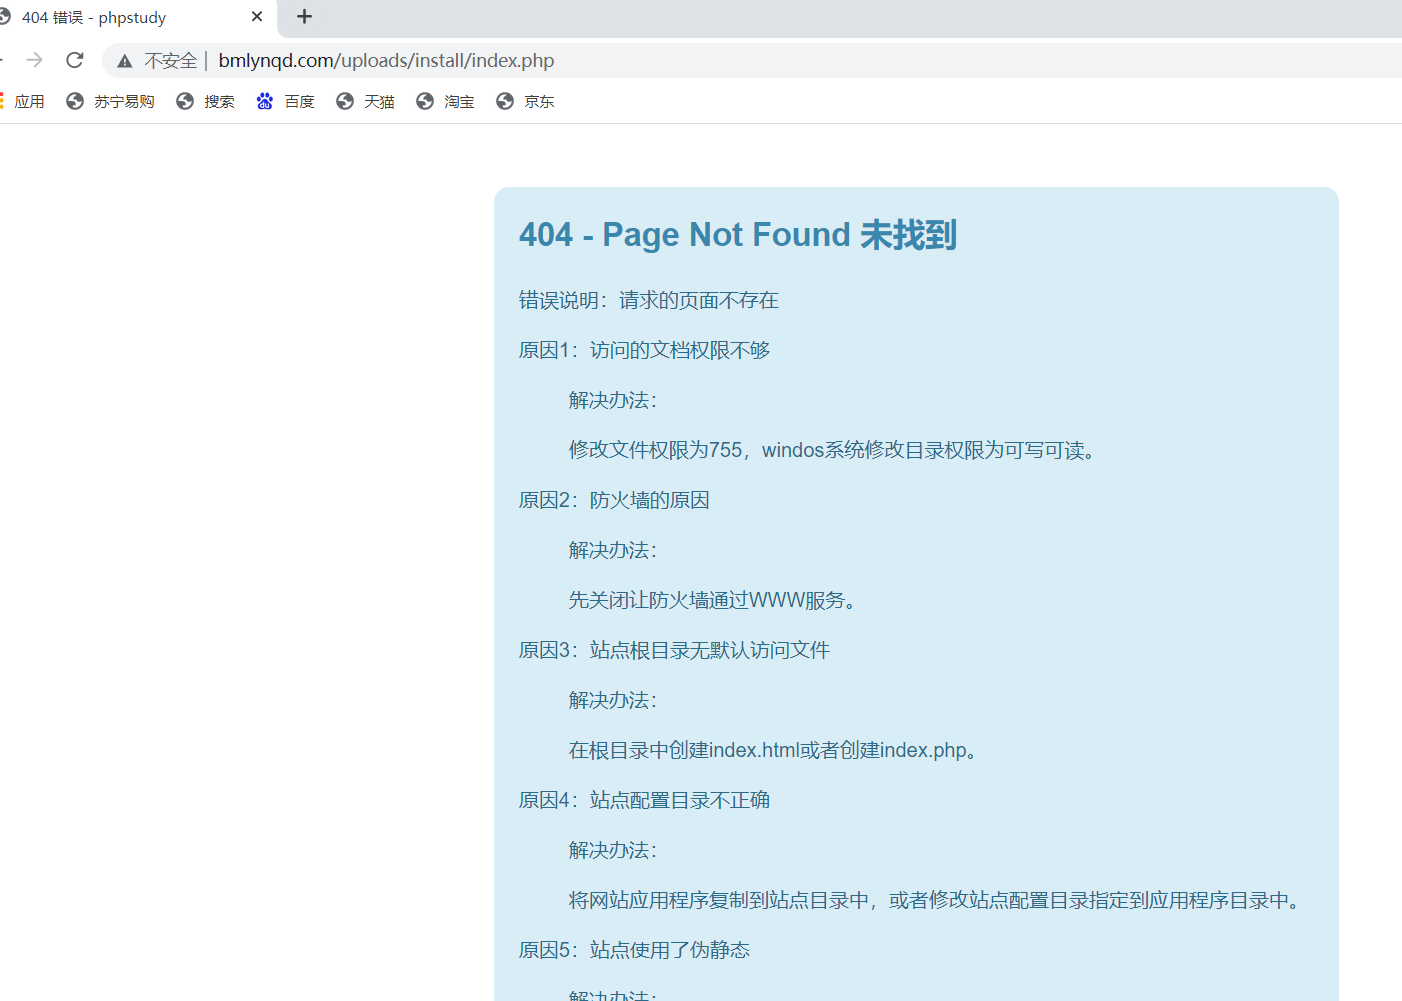This screenshot has width=1402, height=1001.
Task: Click the 不安全 security warning icon
Action: pos(124,60)
